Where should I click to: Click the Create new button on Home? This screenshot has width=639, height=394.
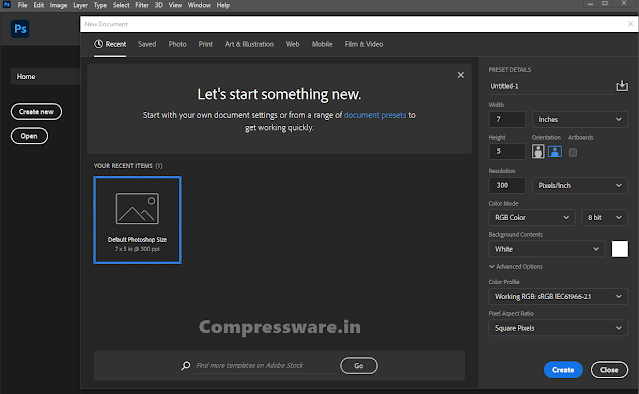click(x=36, y=112)
